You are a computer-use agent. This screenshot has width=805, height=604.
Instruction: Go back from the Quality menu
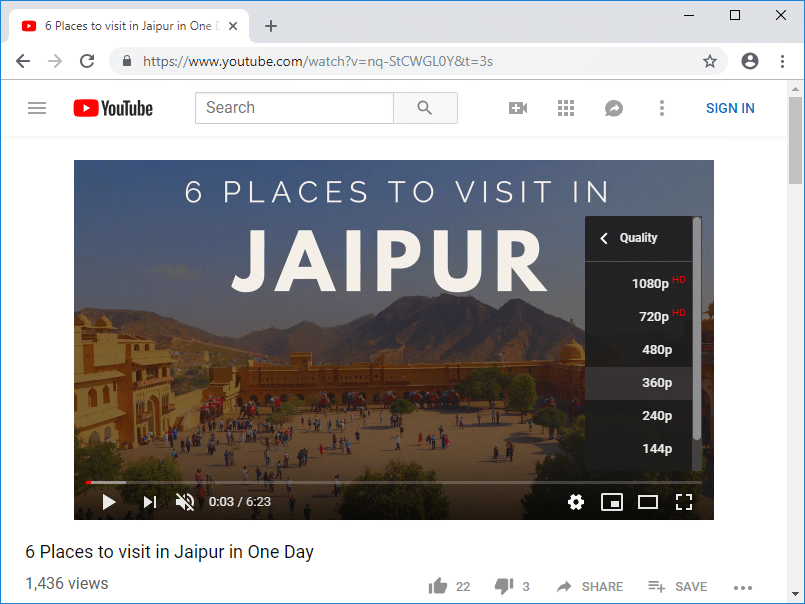[x=604, y=238]
